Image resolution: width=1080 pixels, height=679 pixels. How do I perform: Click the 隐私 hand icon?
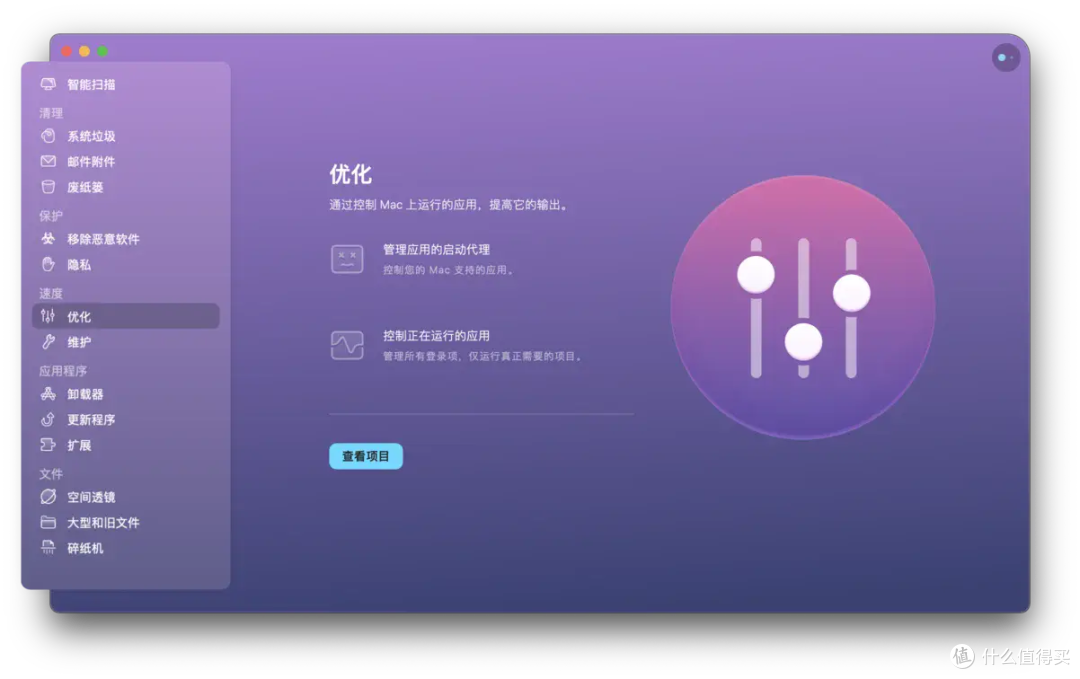point(48,264)
